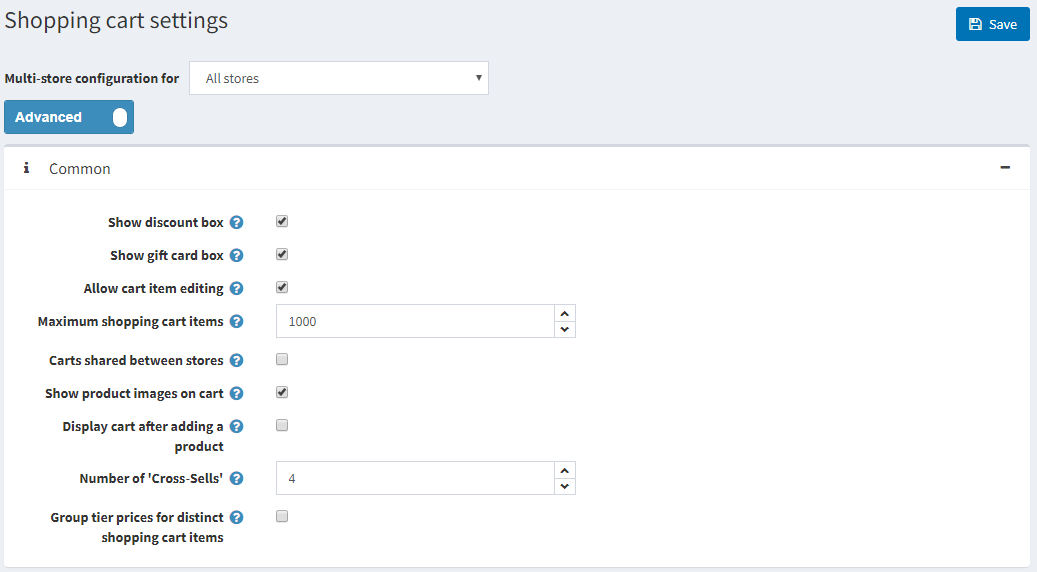Click the Maximum shopping cart items field
1037x572 pixels.
coord(415,322)
